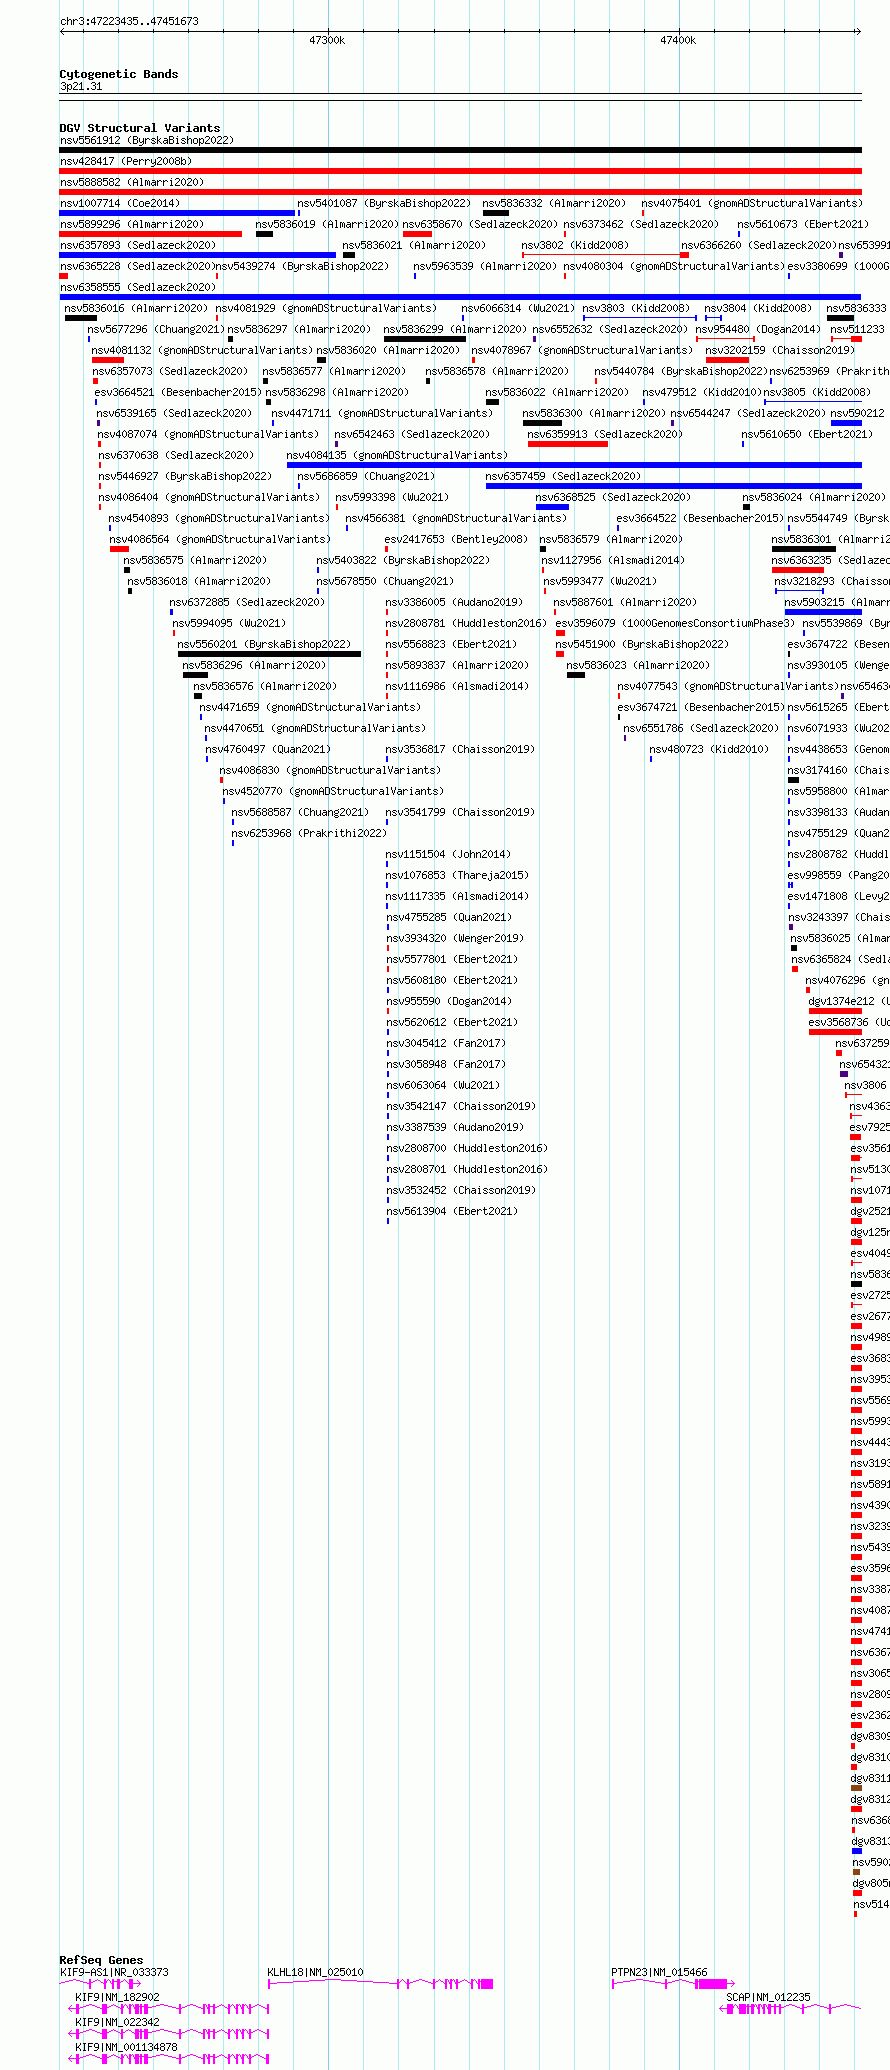The height and width of the screenshot is (2070, 890).
Task: Open variant nsv428417 (Perry2008b)
Action: tap(126, 161)
